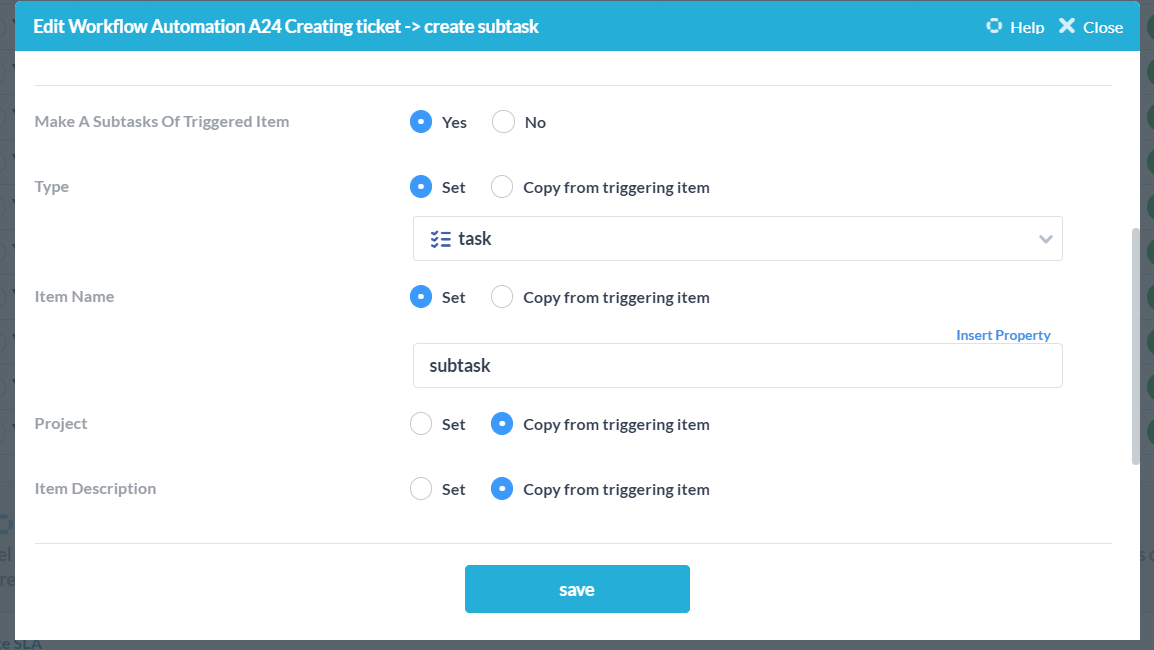The image size is (1154, 650).
Task: Click the X icon to dismiss the dialog
Action: point(1064,26)
